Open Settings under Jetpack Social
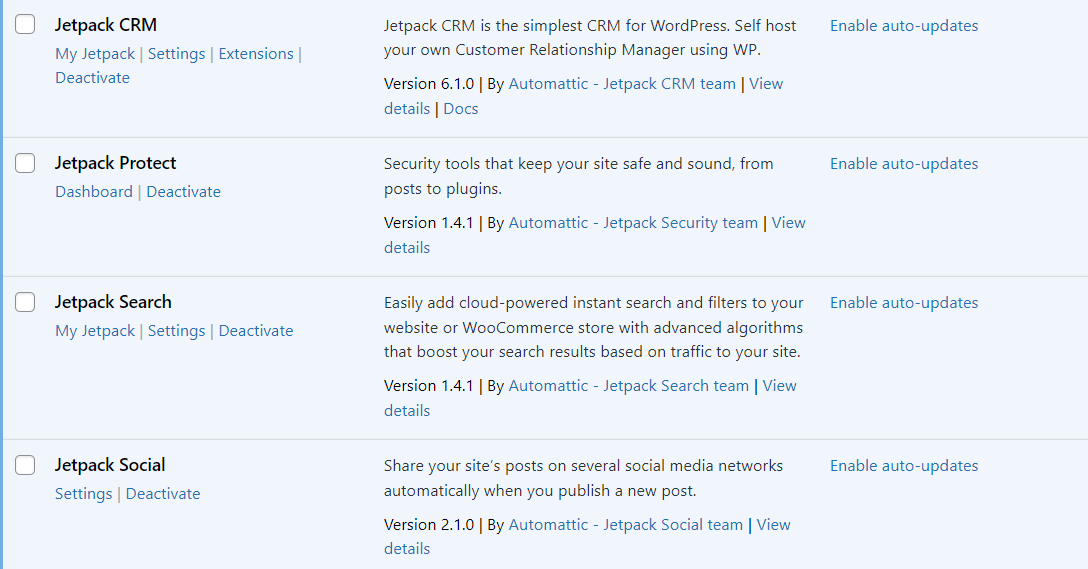 pos(83,494)
